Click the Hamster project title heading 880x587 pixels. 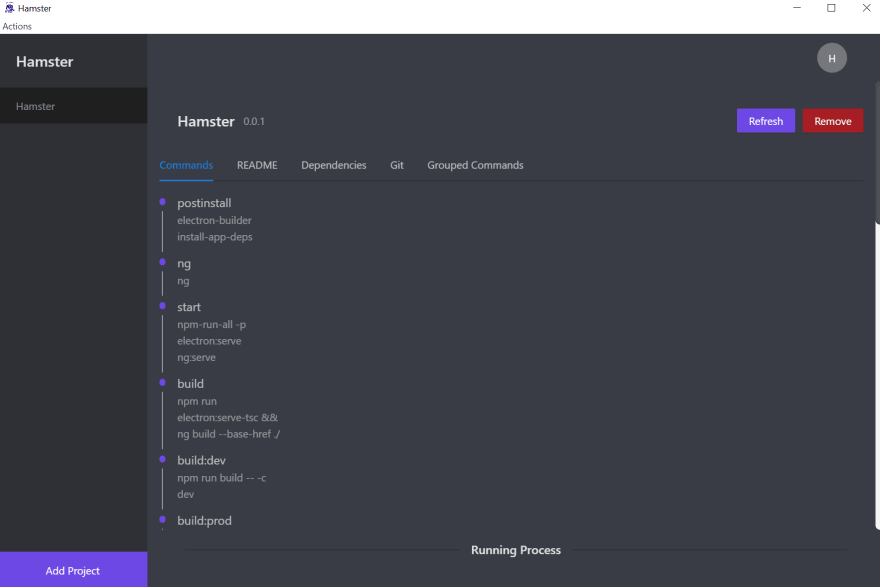[x=206, y=121]
